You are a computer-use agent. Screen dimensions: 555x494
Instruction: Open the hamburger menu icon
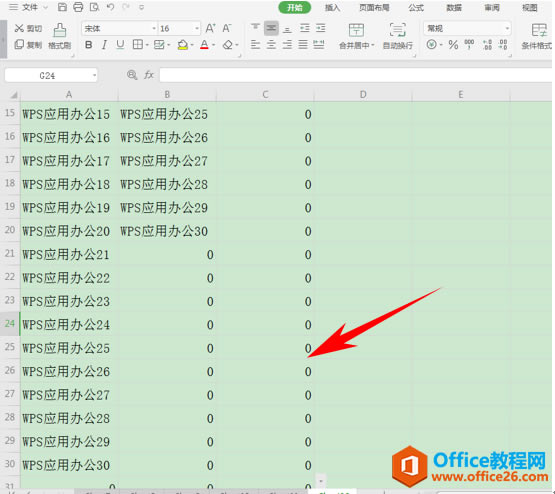pos(13,7)
